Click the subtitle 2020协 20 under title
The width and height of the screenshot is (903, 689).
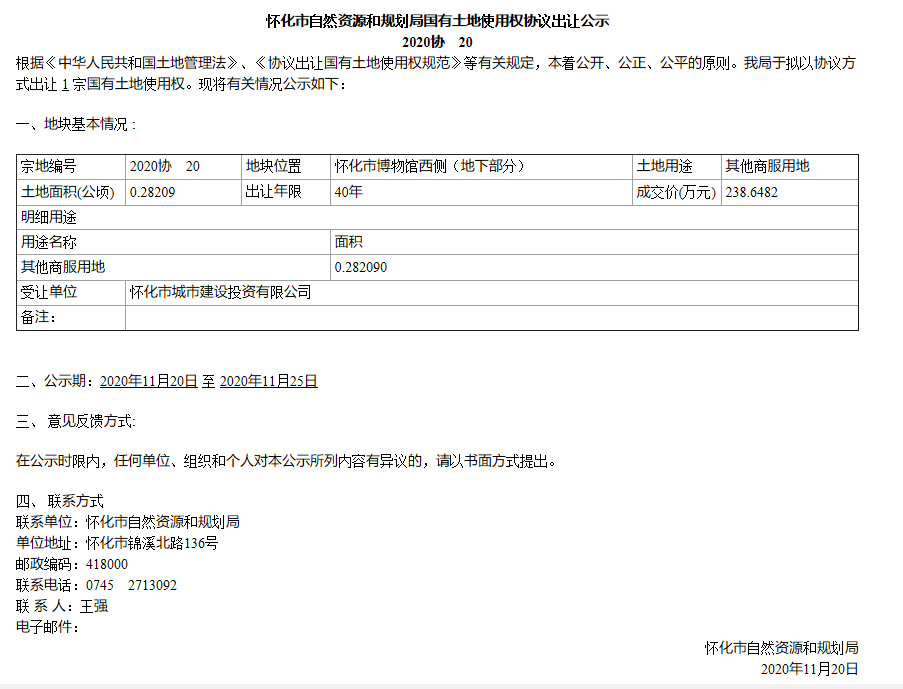click(437, 42)
